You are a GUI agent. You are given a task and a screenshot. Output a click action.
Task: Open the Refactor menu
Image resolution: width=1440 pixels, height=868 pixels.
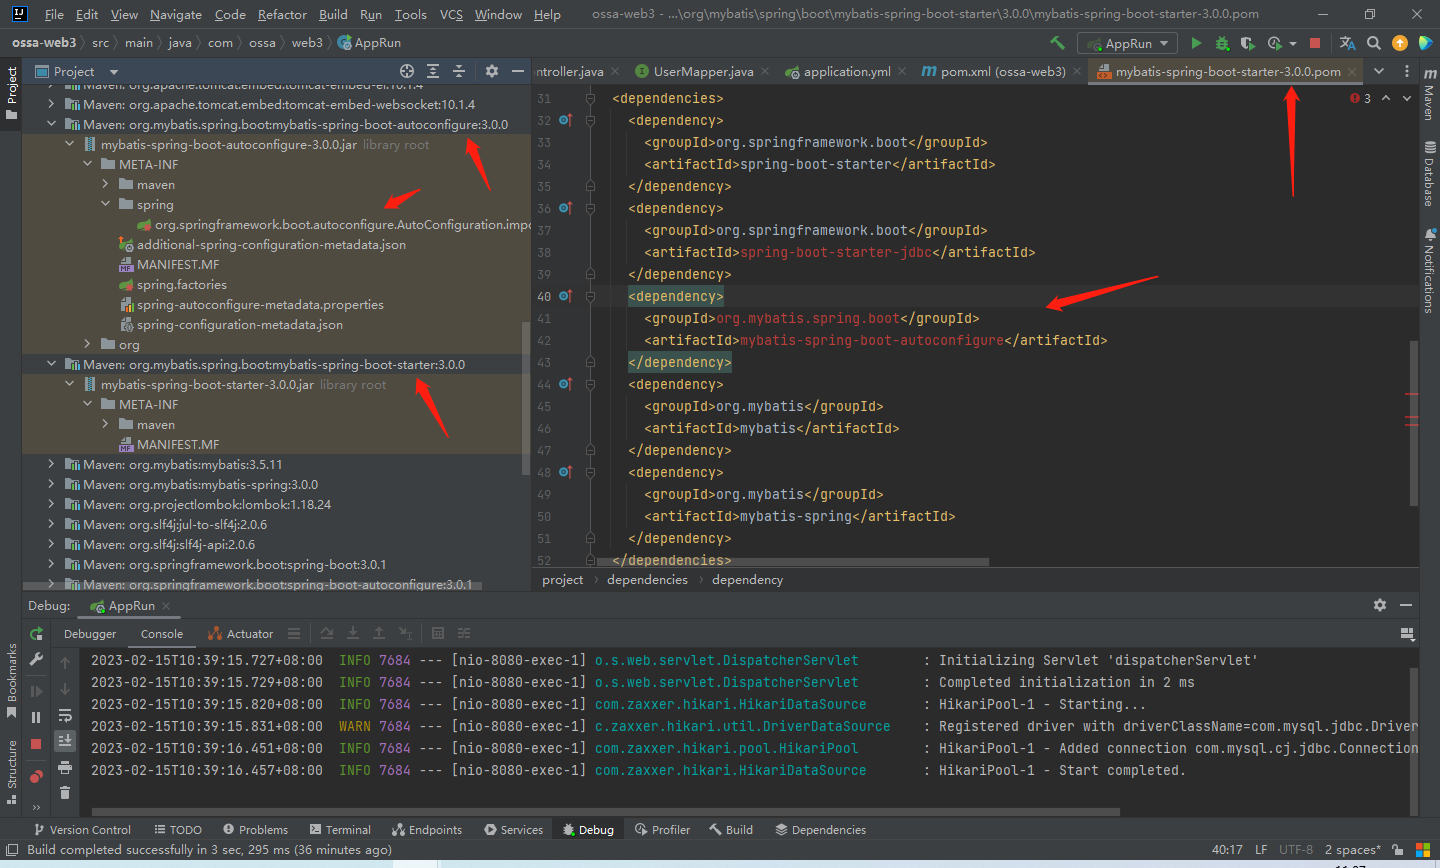point(282,14)
